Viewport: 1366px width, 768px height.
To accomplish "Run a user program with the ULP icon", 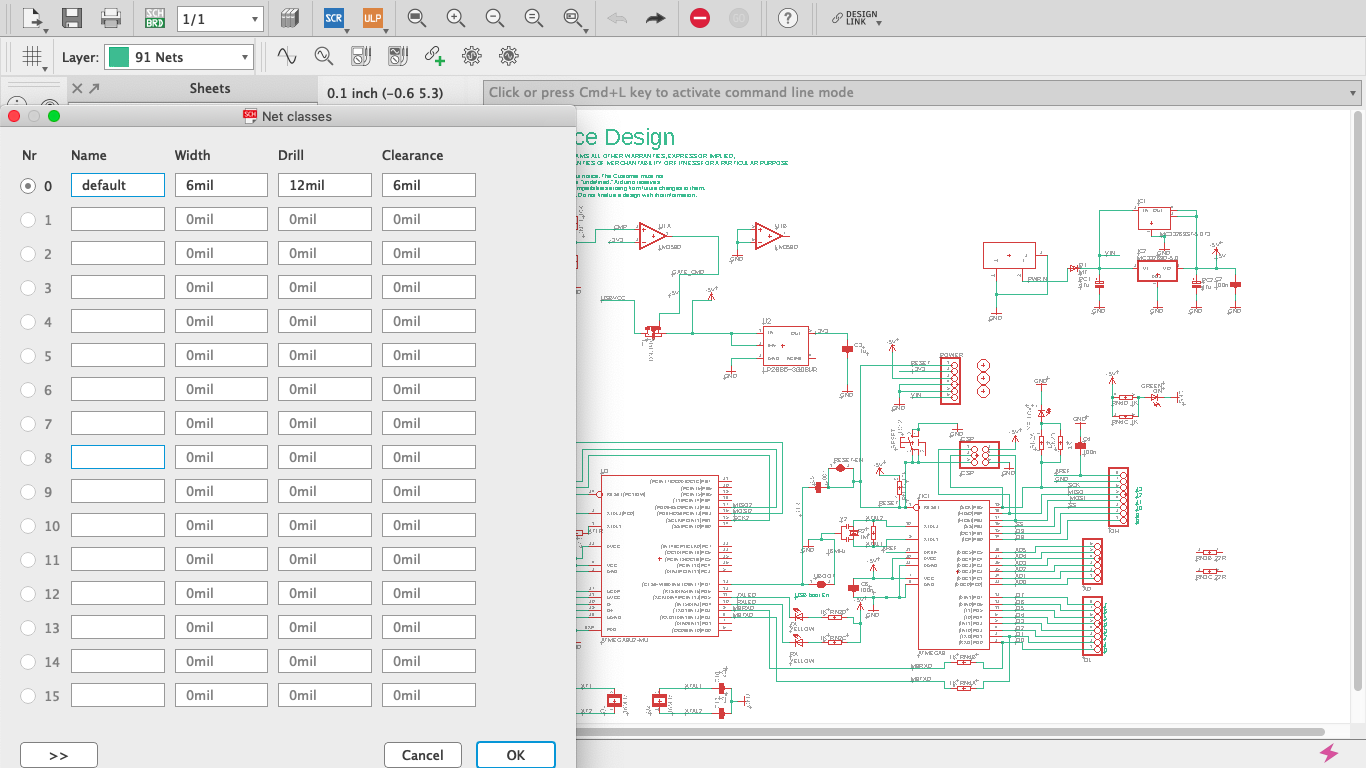I will coord(372,18).
